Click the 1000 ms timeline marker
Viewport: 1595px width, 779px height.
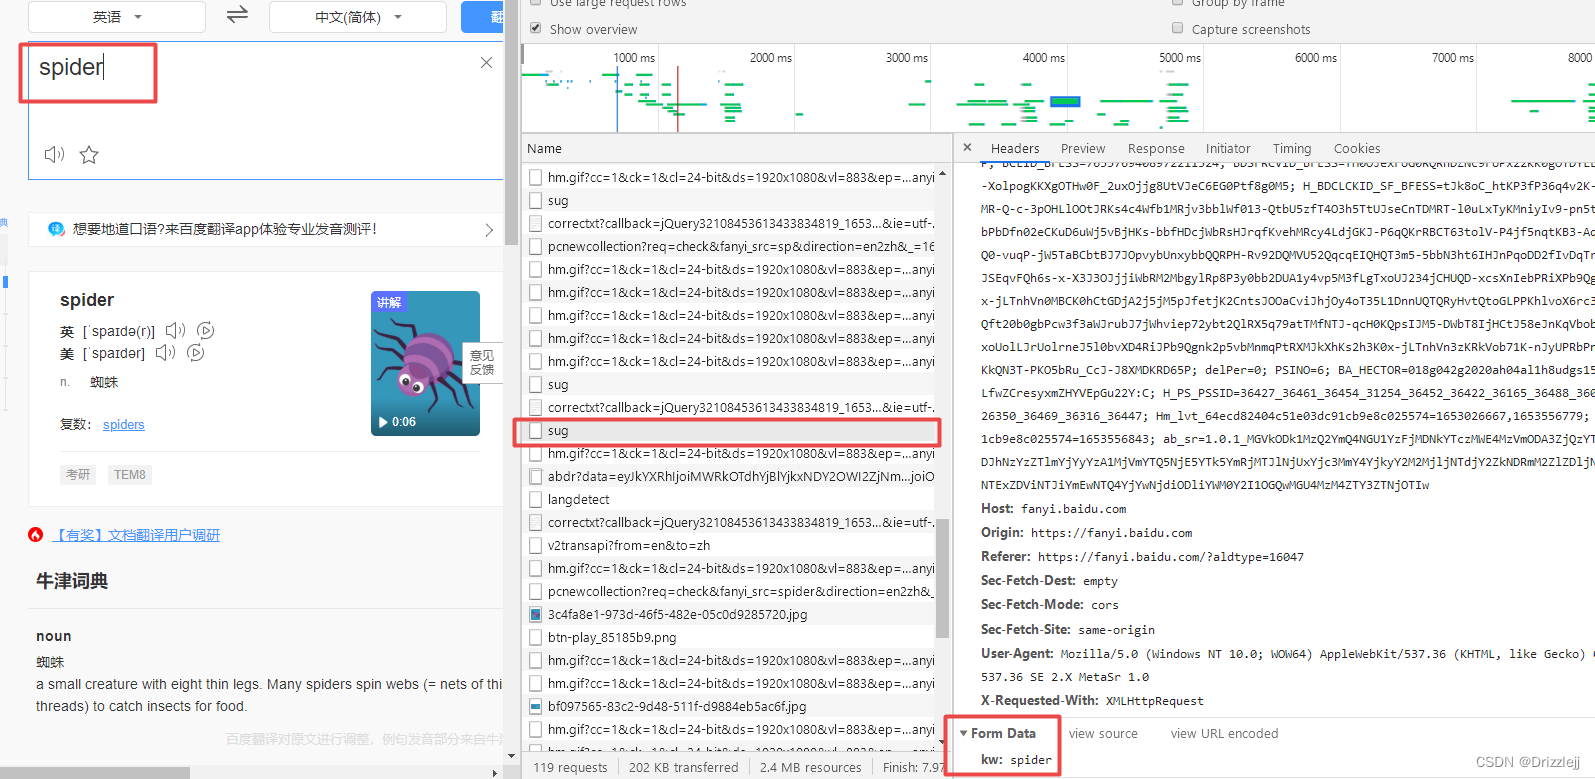coord(634,58)
